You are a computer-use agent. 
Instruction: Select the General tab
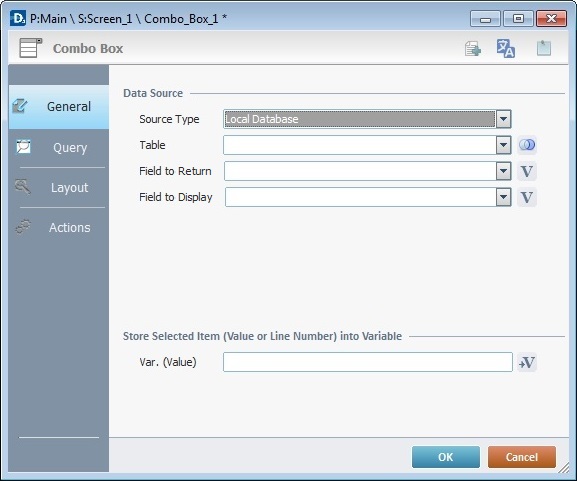59,107
